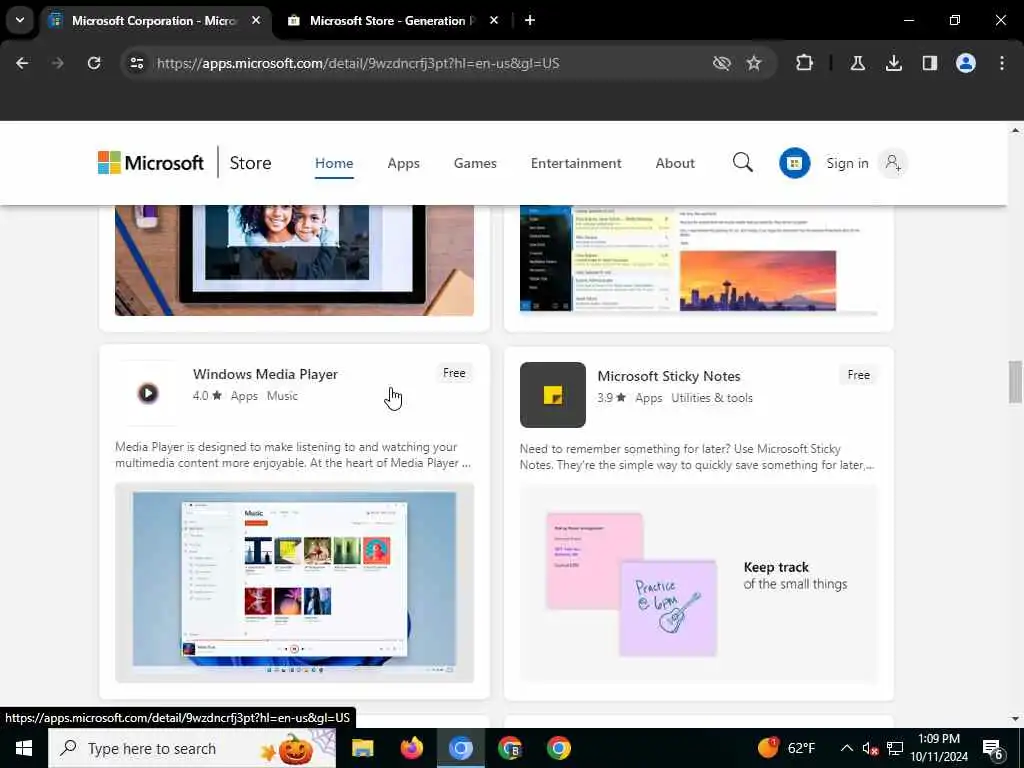Close the Microsoft Corporation tab
Viewport: 1024px width, 768px height.
pyautogui.click(x=256, y=20)
